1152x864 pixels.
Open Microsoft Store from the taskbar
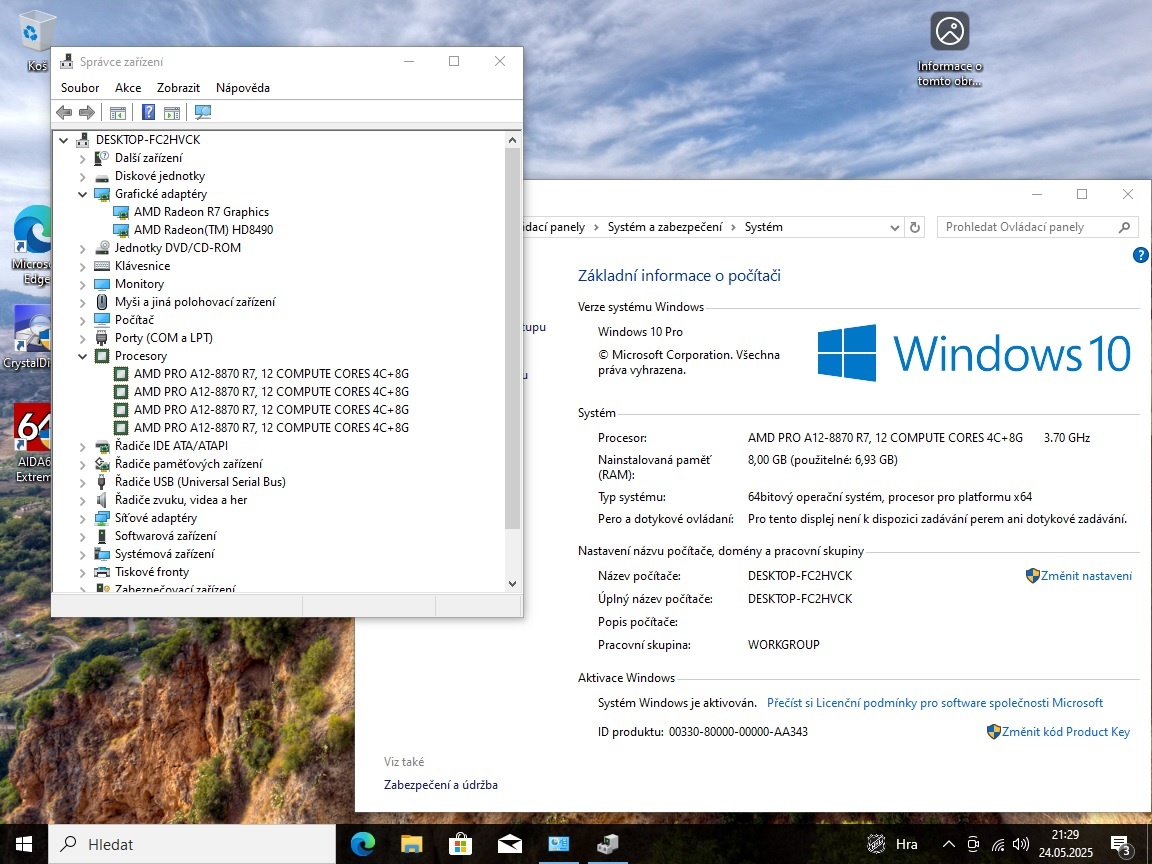pos(461,844)
